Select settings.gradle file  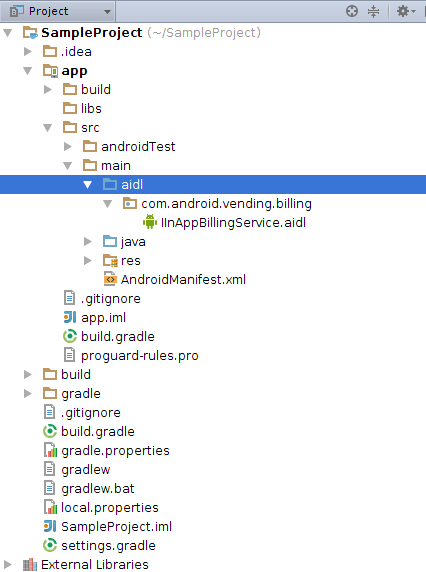tap(108, 546)
